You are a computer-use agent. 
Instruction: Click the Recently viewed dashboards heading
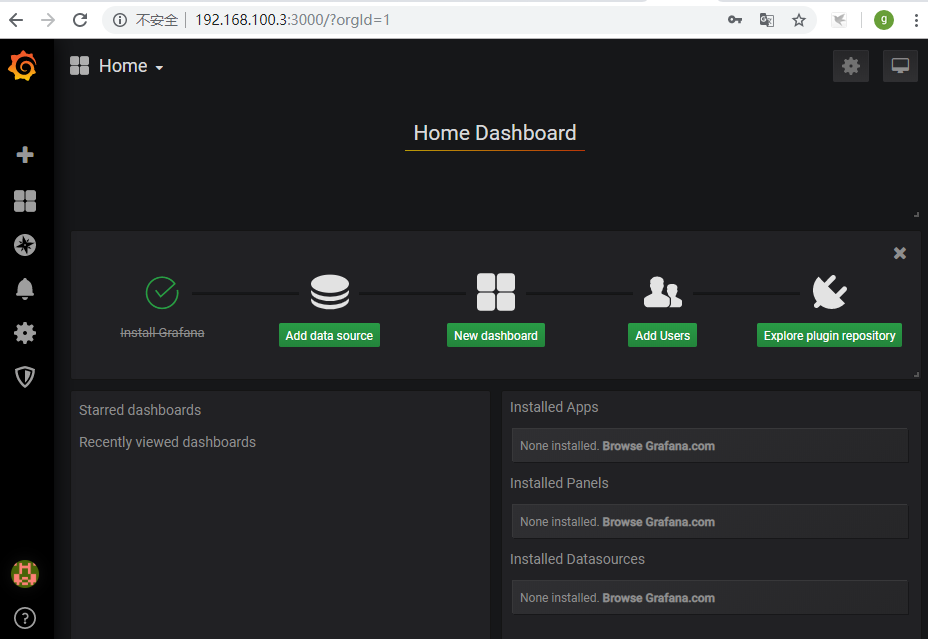coord(167,442)
